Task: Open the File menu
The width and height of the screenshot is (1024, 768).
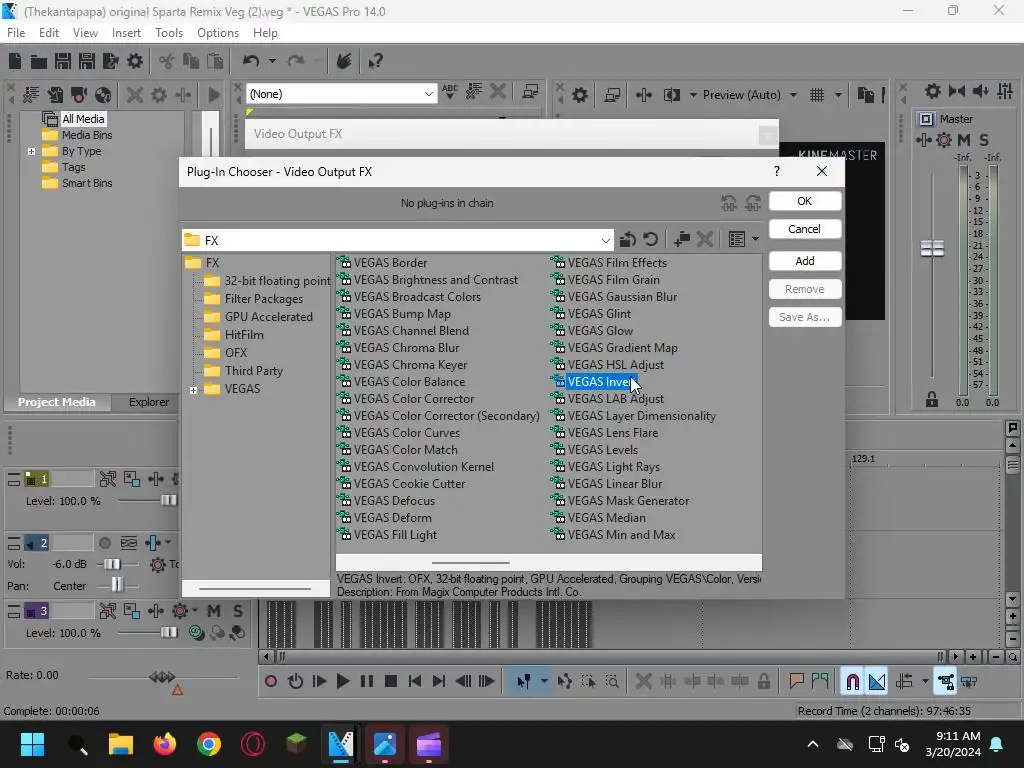Action: pyautogui.click(x=16, y=33)
